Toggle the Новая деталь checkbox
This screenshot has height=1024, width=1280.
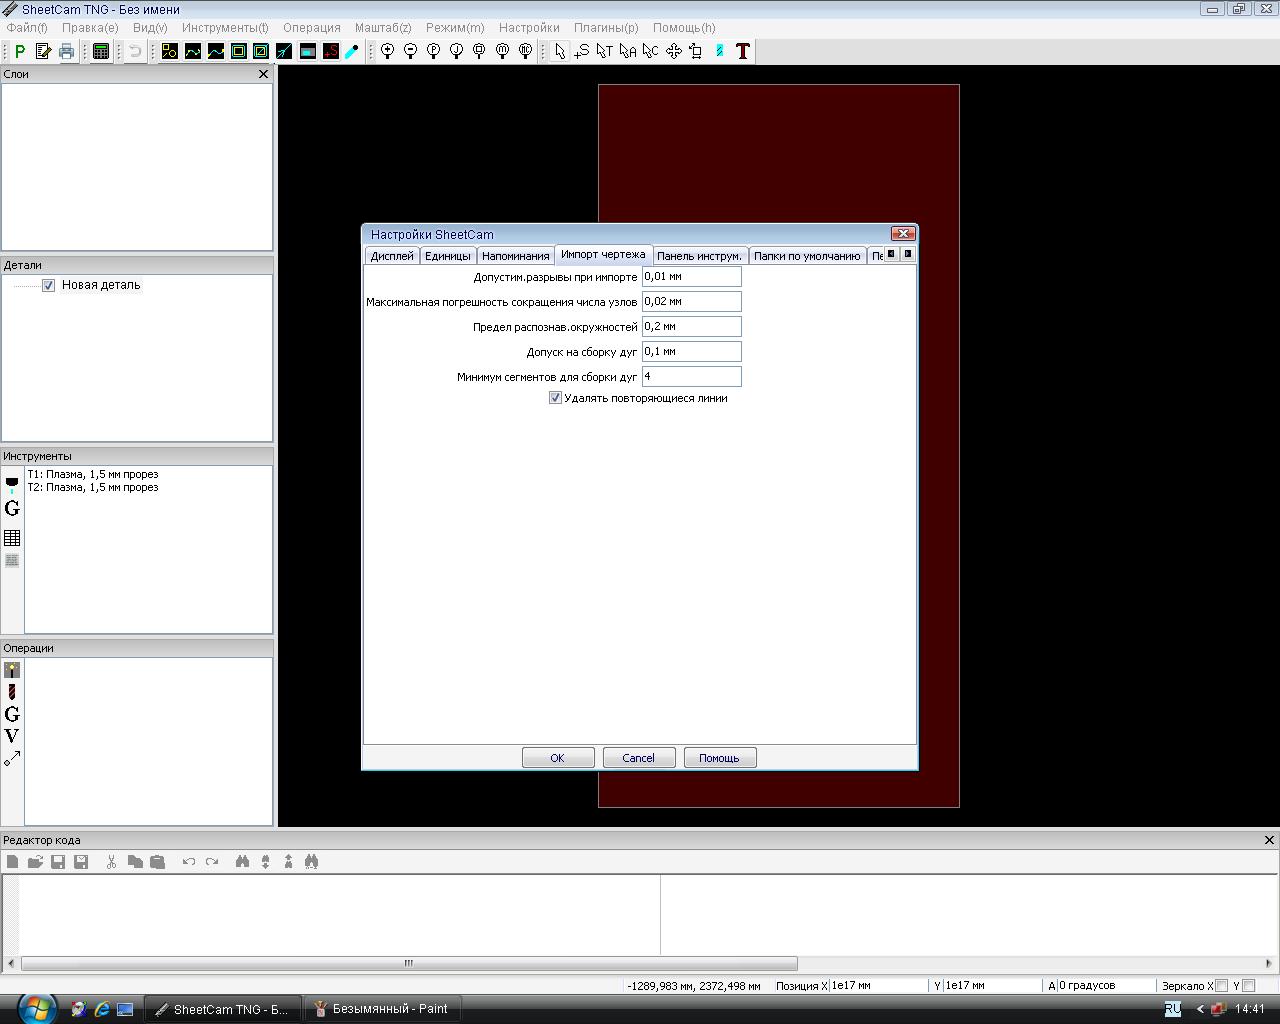pyautogui.click(x=48, y=285)
